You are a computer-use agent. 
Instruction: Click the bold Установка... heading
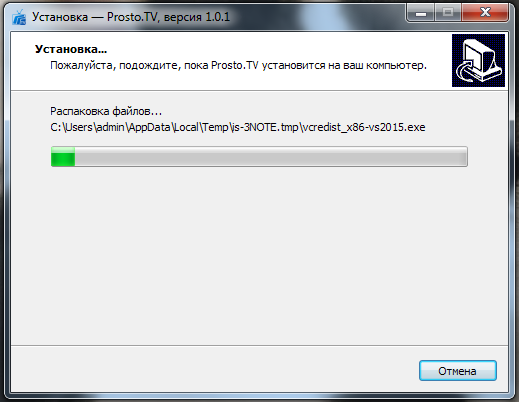pyautogui.click(x=71, y=49)
